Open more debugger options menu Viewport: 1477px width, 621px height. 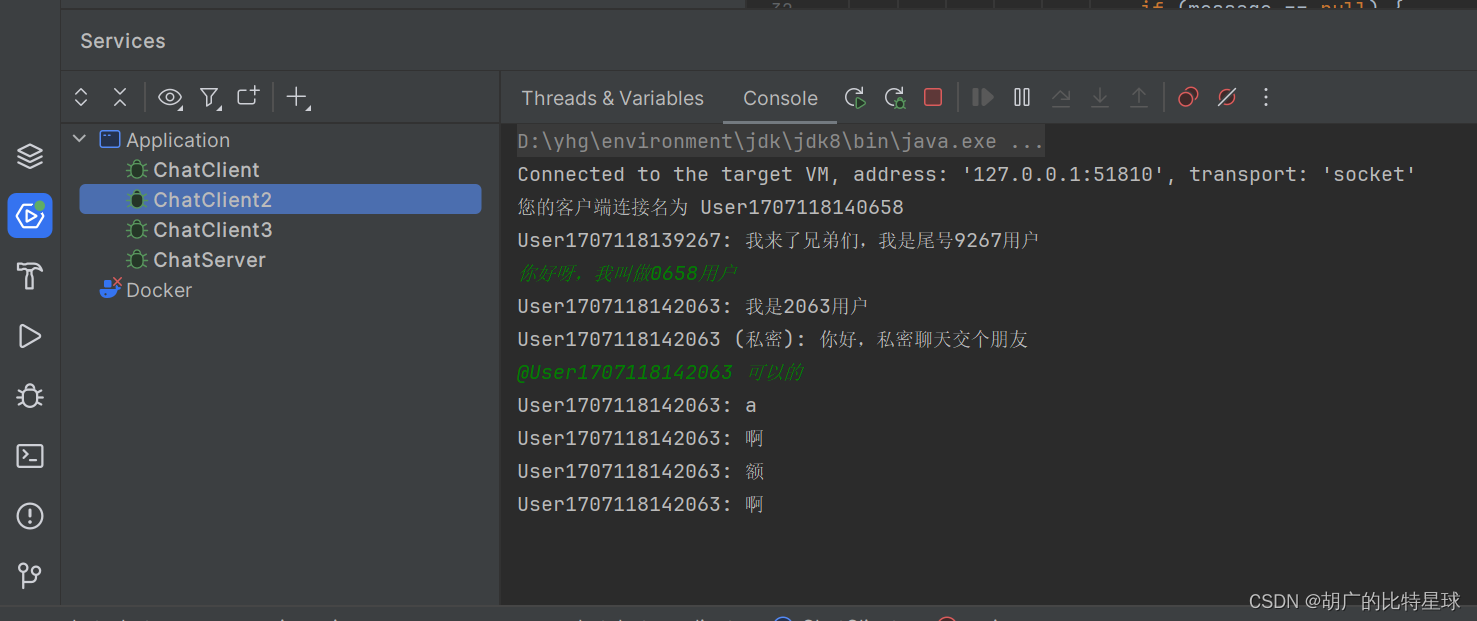(x=1266, y=97)
